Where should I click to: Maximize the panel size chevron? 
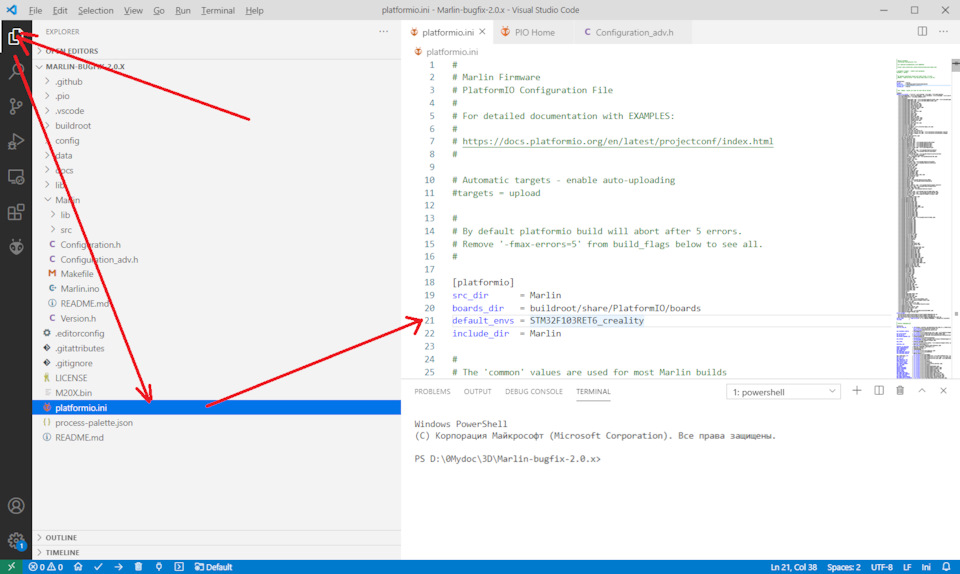point(921,390)
